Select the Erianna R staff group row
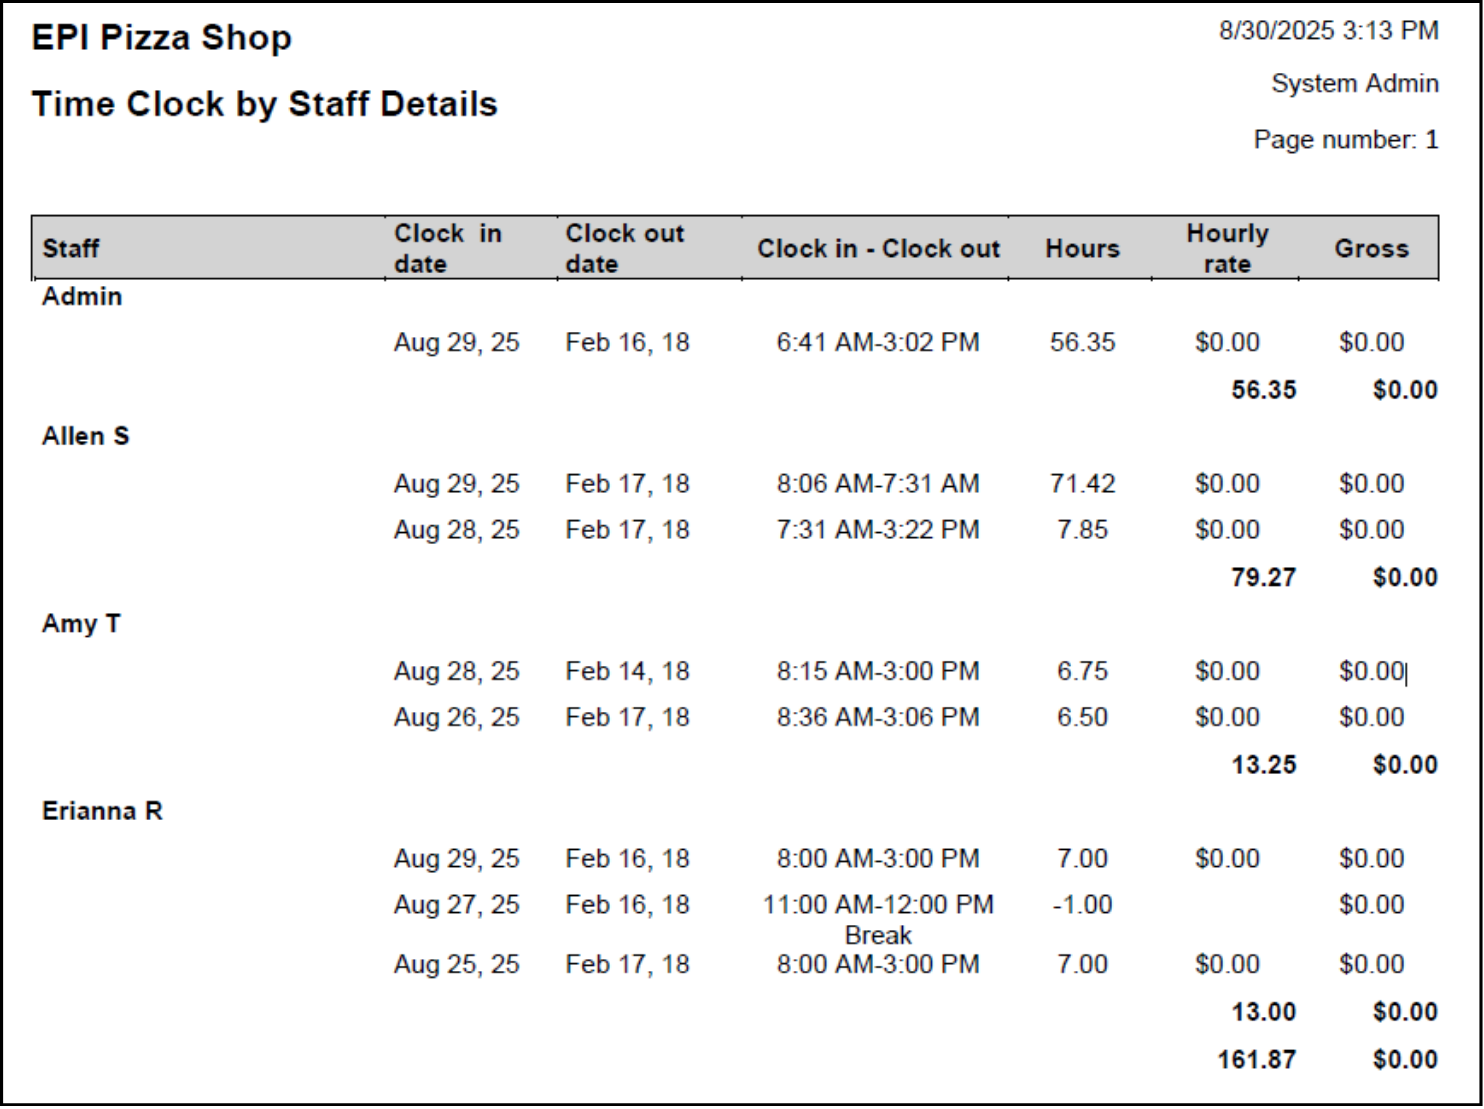Viewport: 1484px width, 1109px height. pyautogui.click(x=101, y=810)
